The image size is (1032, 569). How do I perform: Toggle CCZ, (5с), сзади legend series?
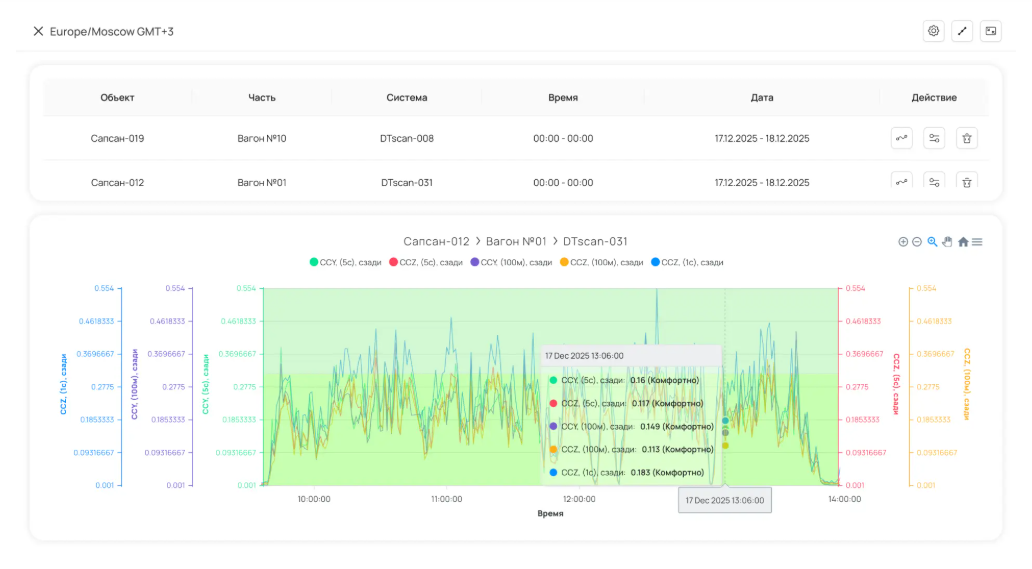point(426,262)
